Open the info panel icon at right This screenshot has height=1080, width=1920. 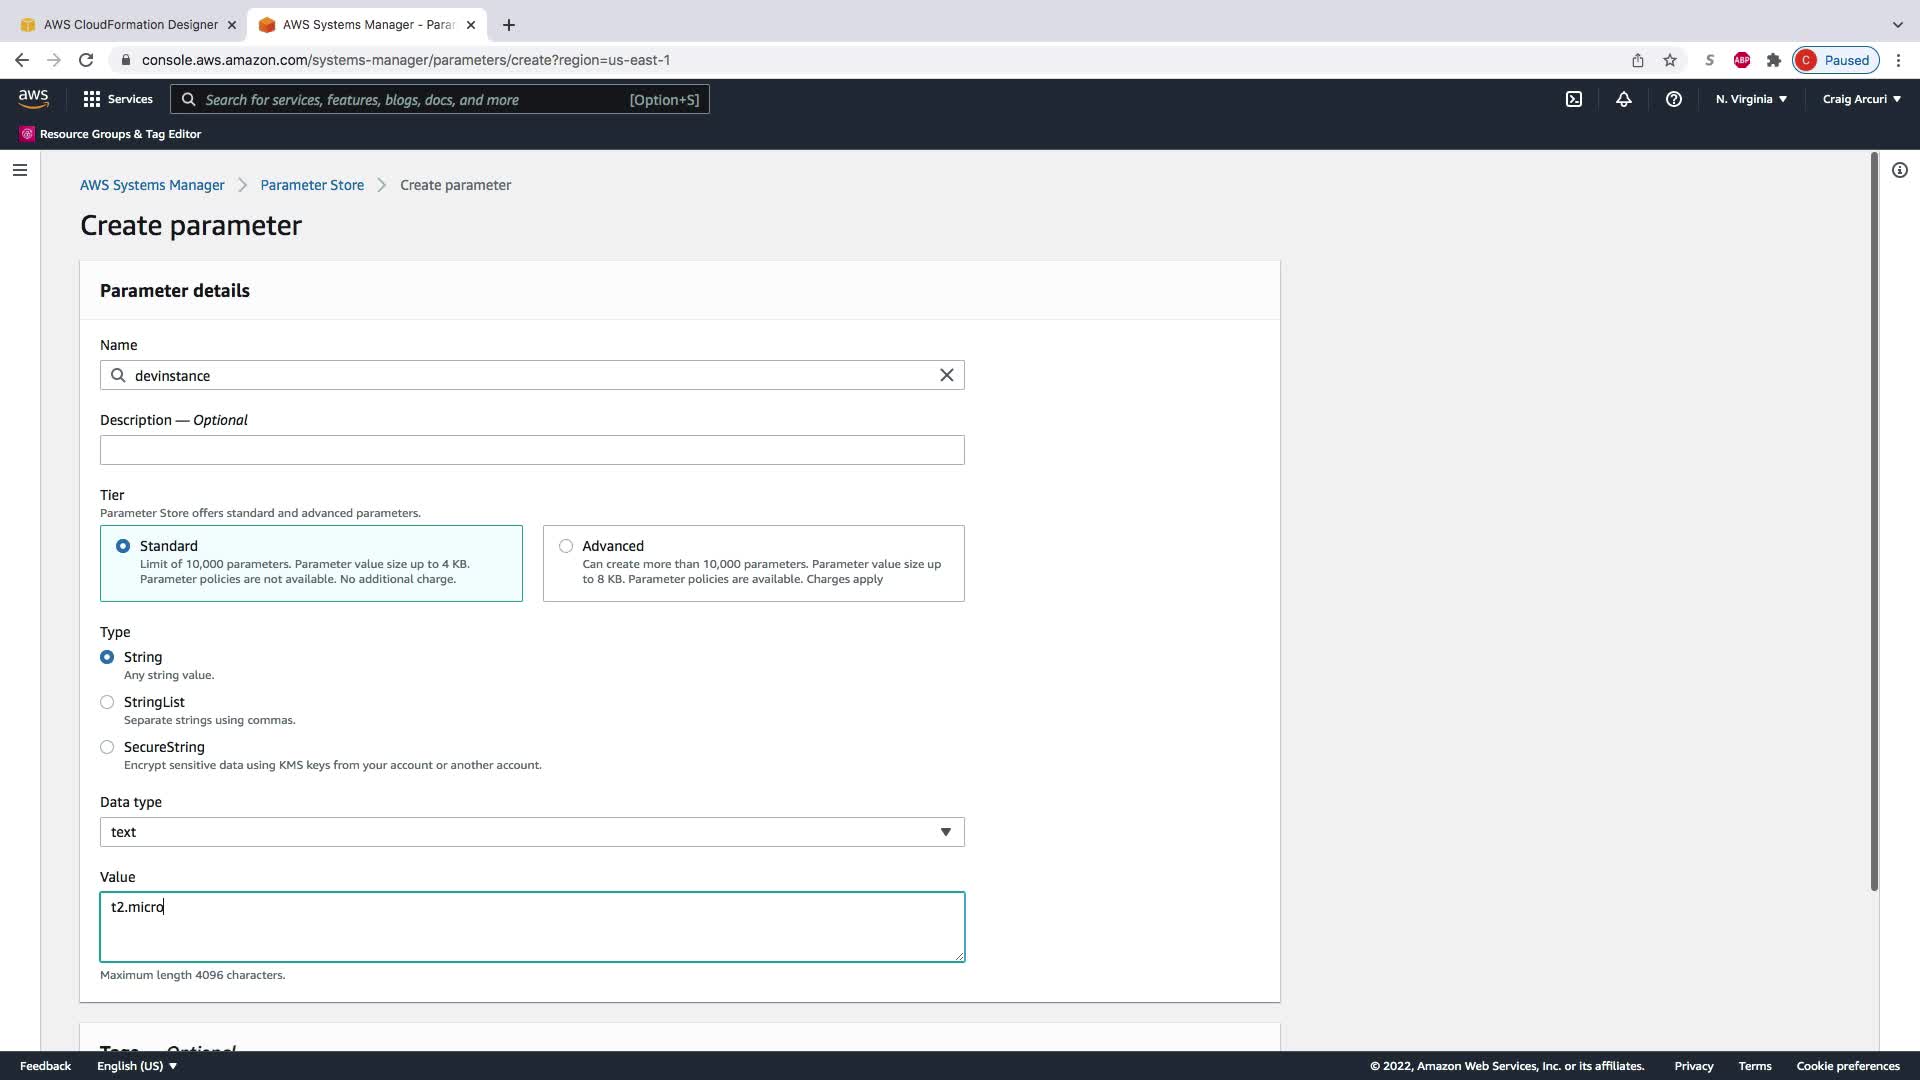point(1899,170)
